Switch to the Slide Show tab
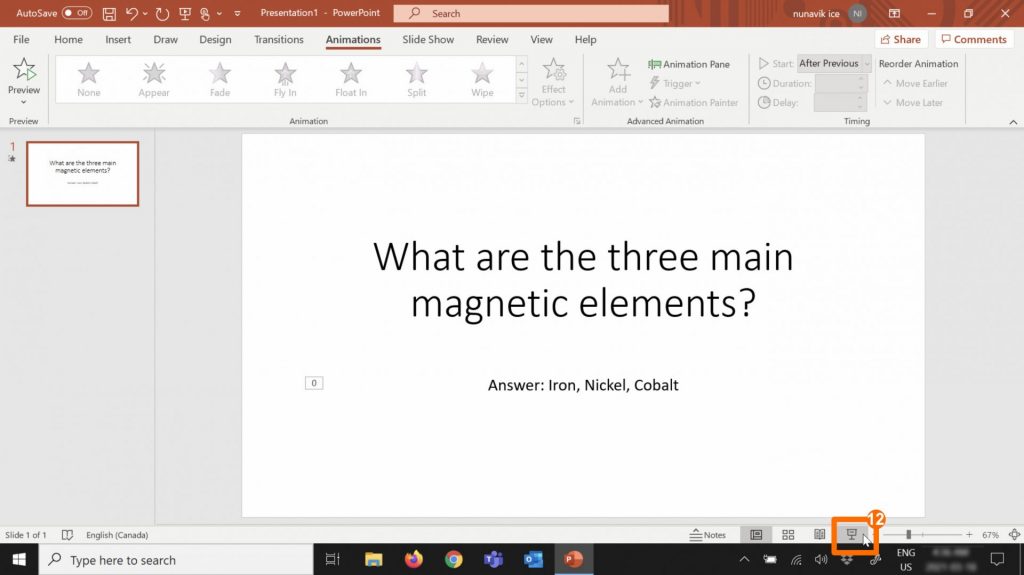 [428, 40]
